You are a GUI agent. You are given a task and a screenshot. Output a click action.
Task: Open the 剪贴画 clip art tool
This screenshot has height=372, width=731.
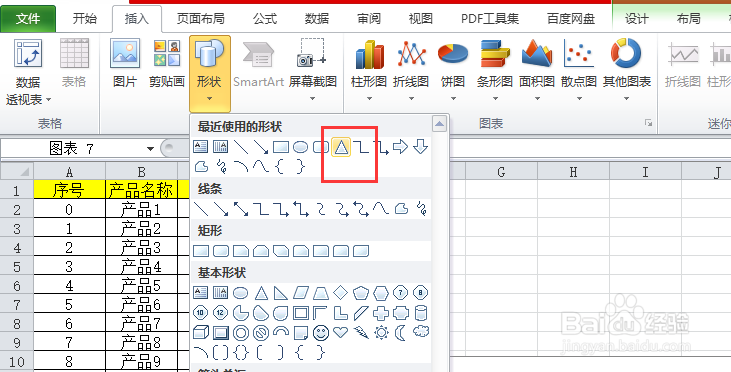point(167,63)
